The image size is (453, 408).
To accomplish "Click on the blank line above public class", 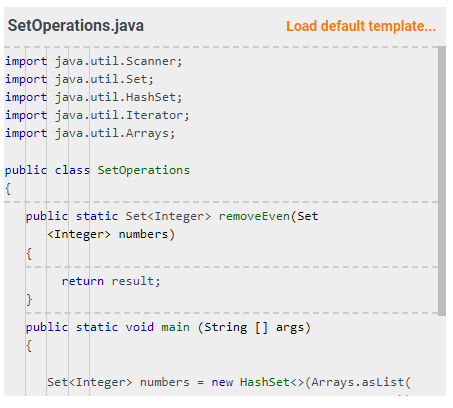I will [x=221, y=152].
